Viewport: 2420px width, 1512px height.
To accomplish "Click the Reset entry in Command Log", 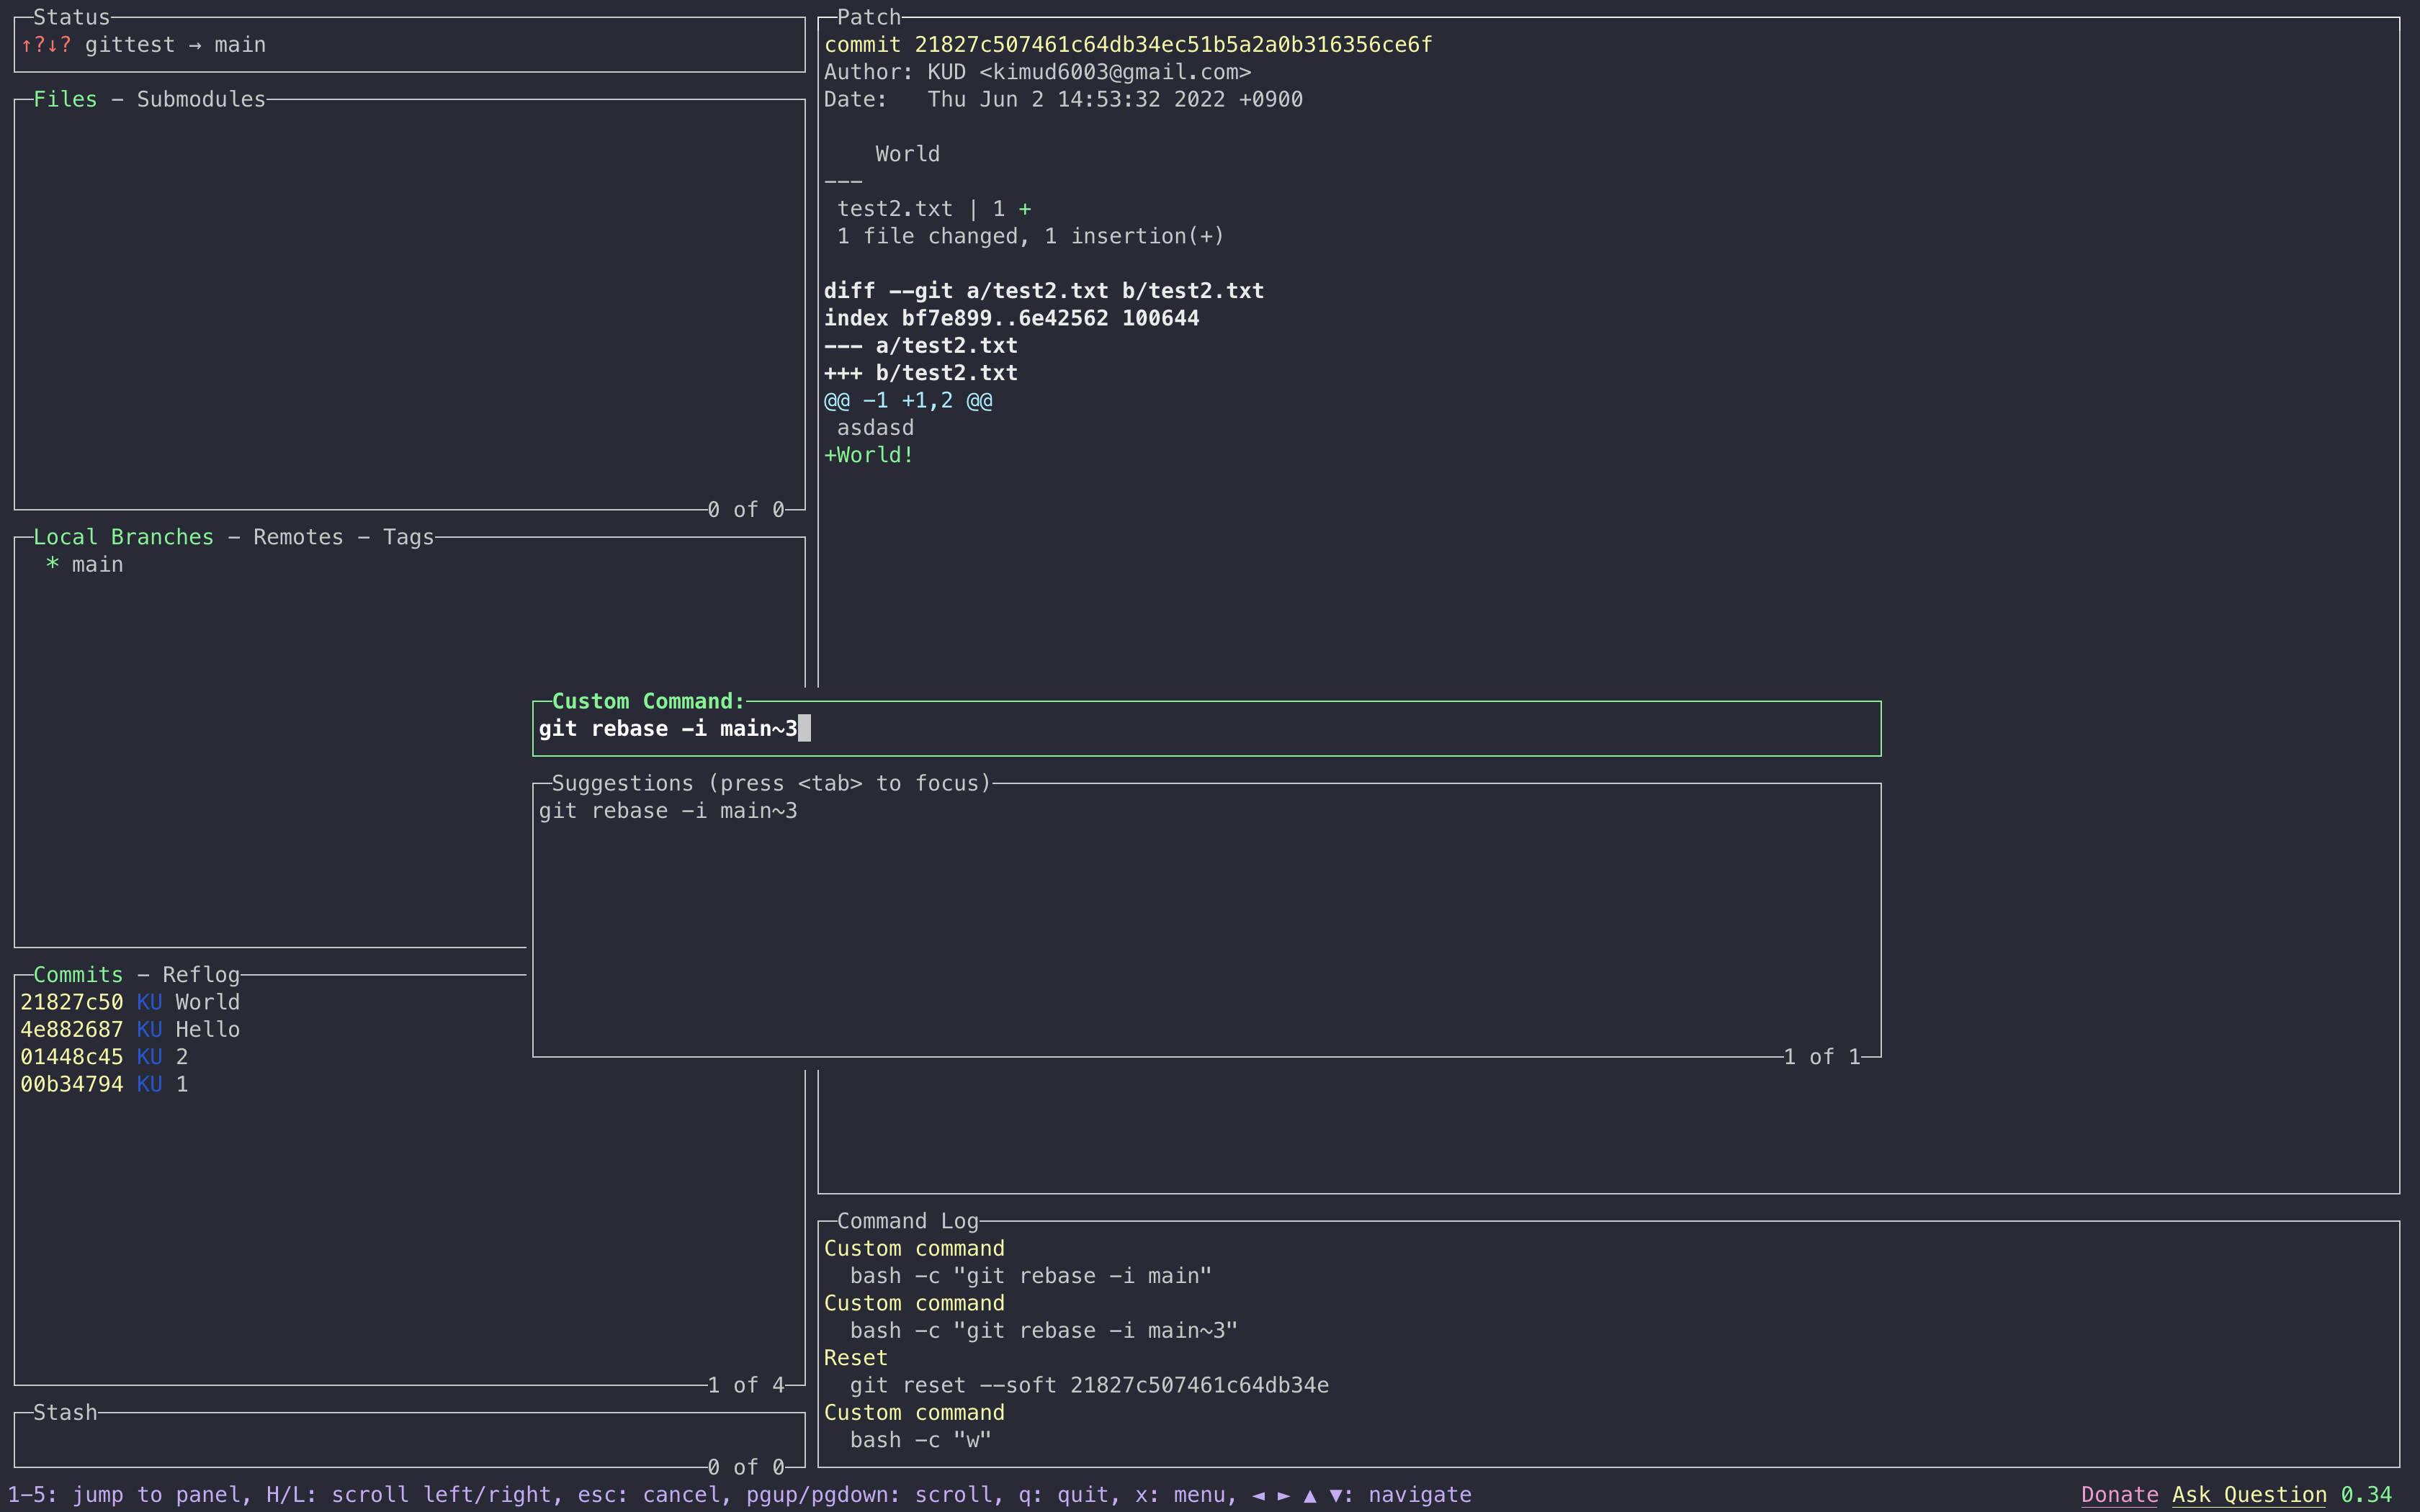I will tap(855, 1358).
